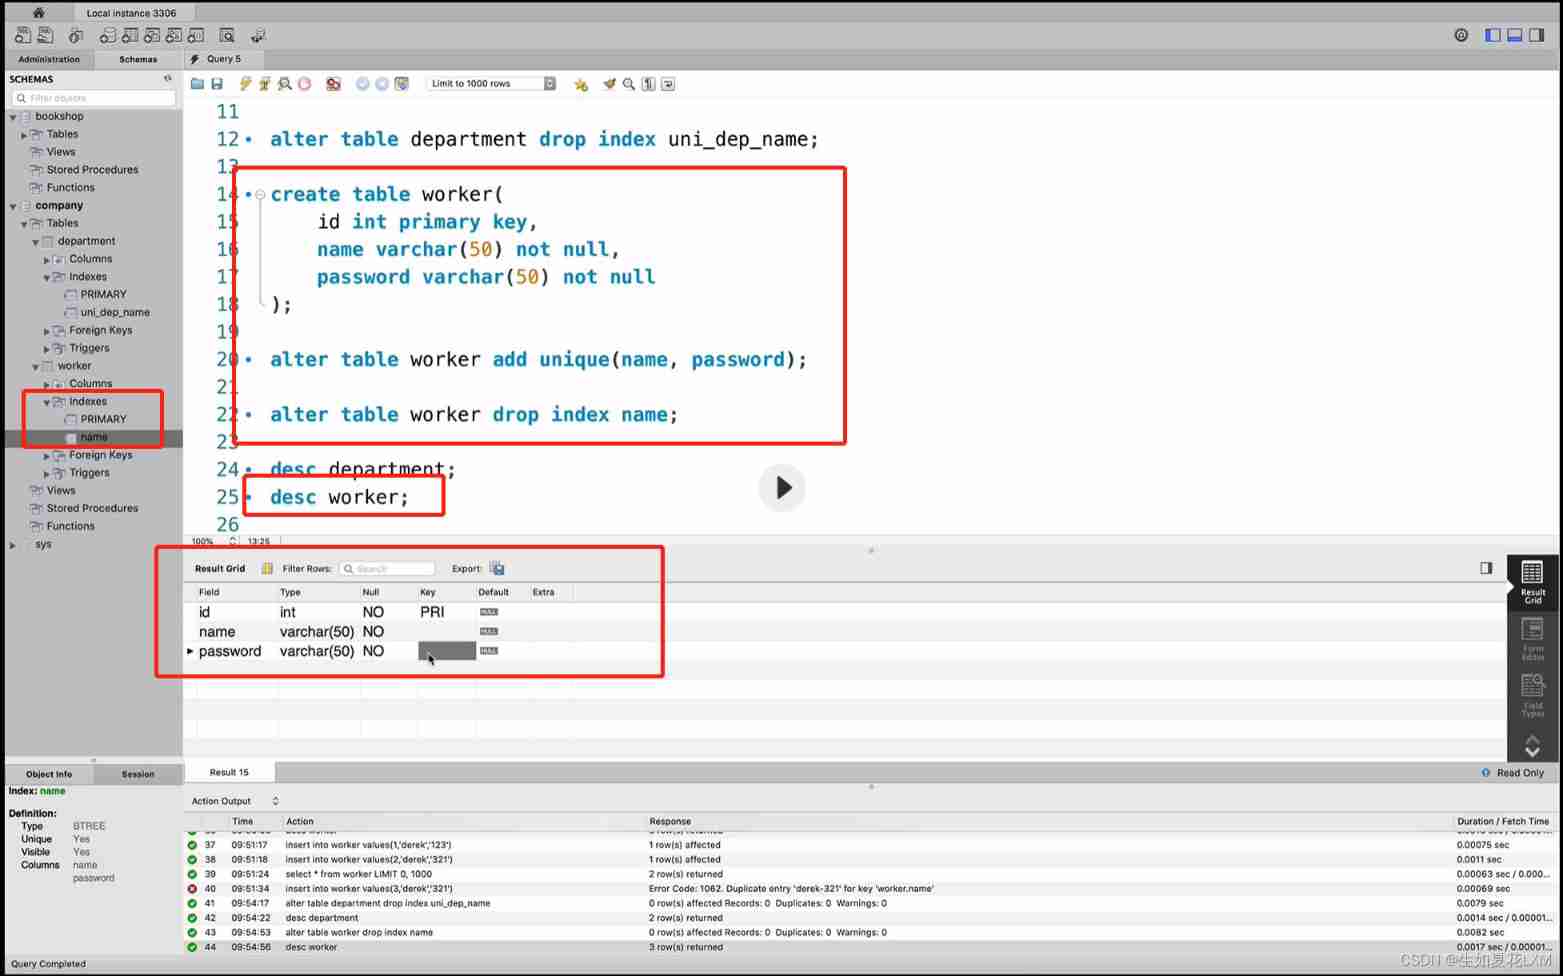Image resolution: width=1563 pixels, height=976 pixels.
Task: Open Workbench preferences gear
Action: pos(1461,35)
